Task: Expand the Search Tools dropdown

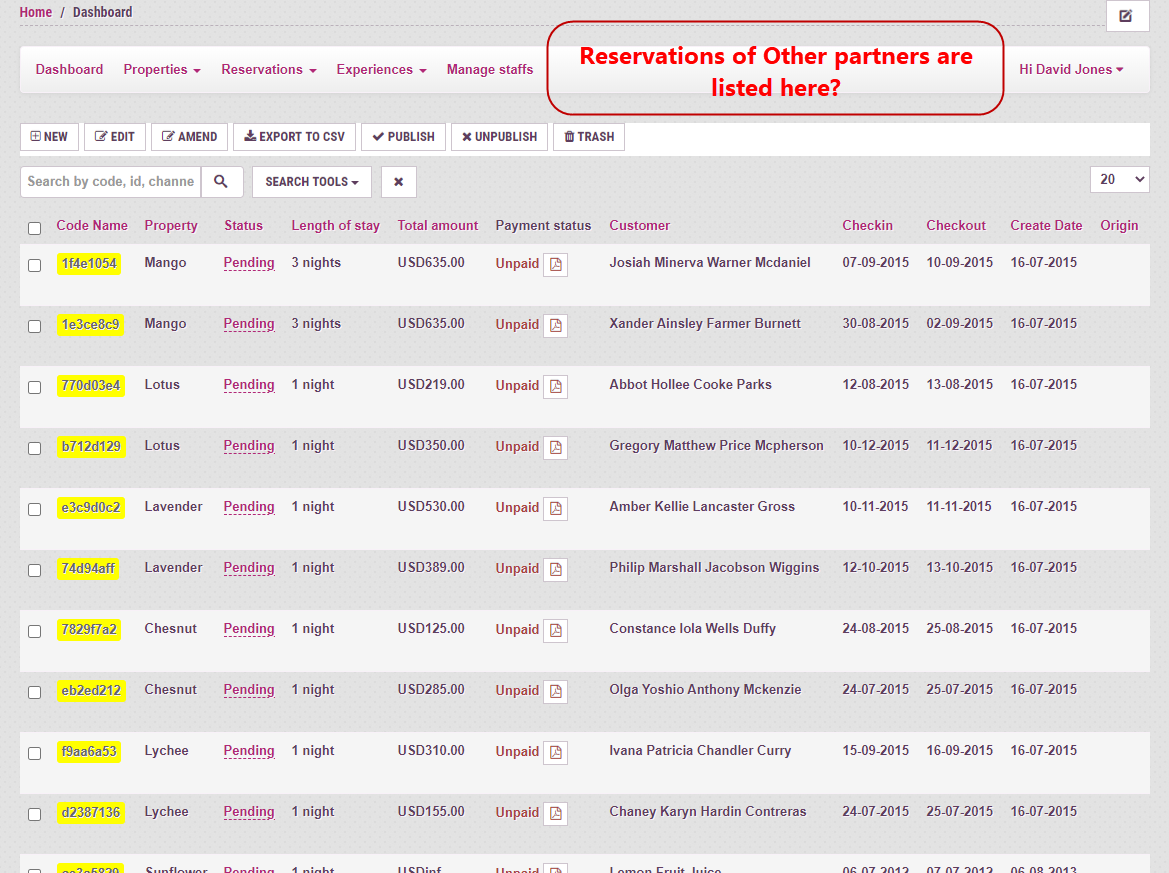Action: (x=311, y=182)
